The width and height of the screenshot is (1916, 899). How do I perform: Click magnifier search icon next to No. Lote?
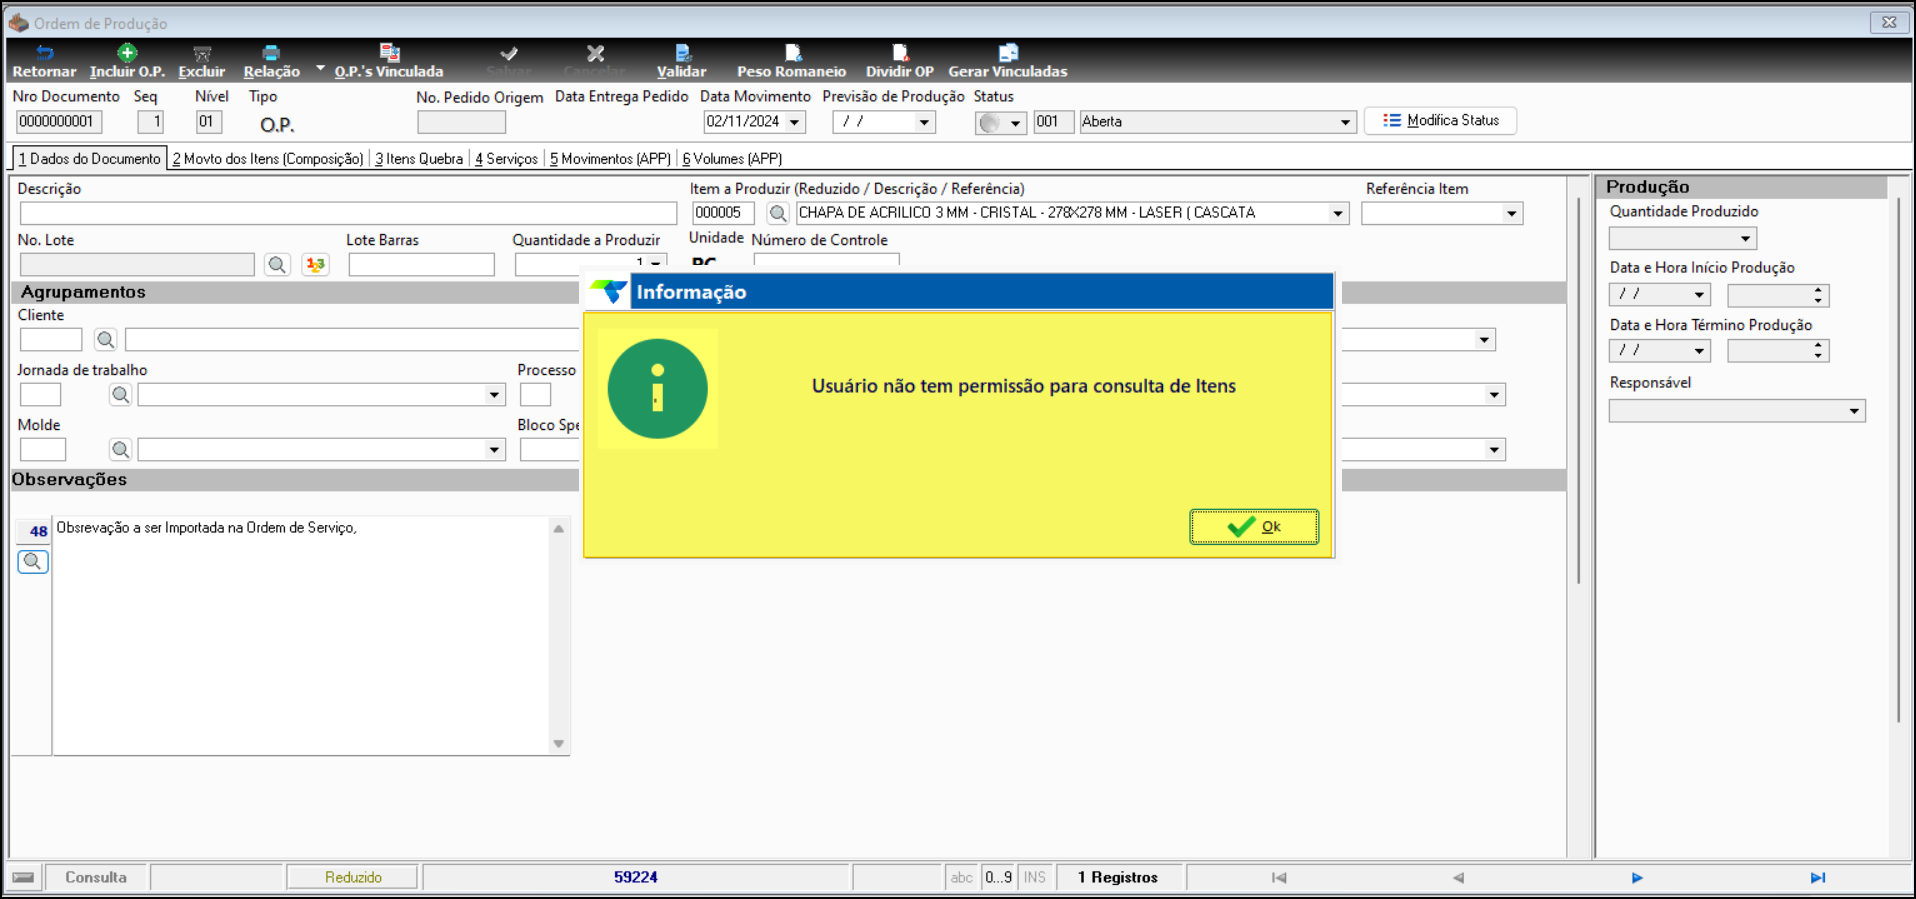[277, 264]
